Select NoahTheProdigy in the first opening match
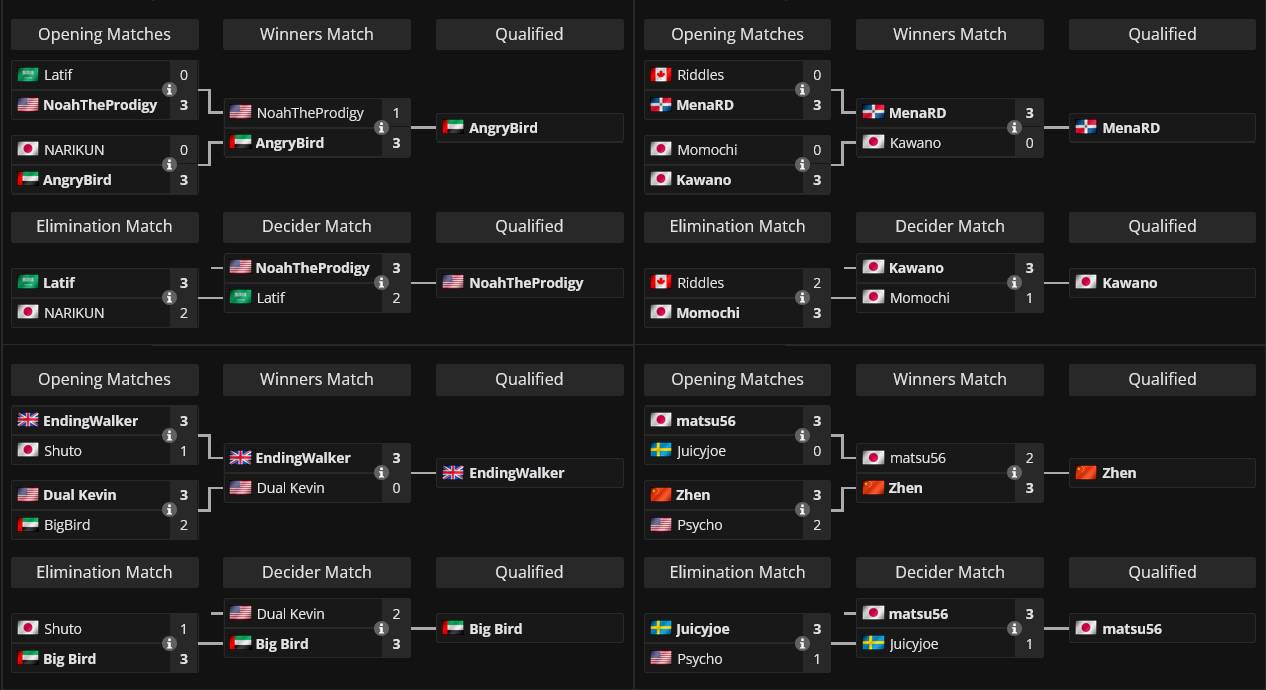 click(100, 105)
